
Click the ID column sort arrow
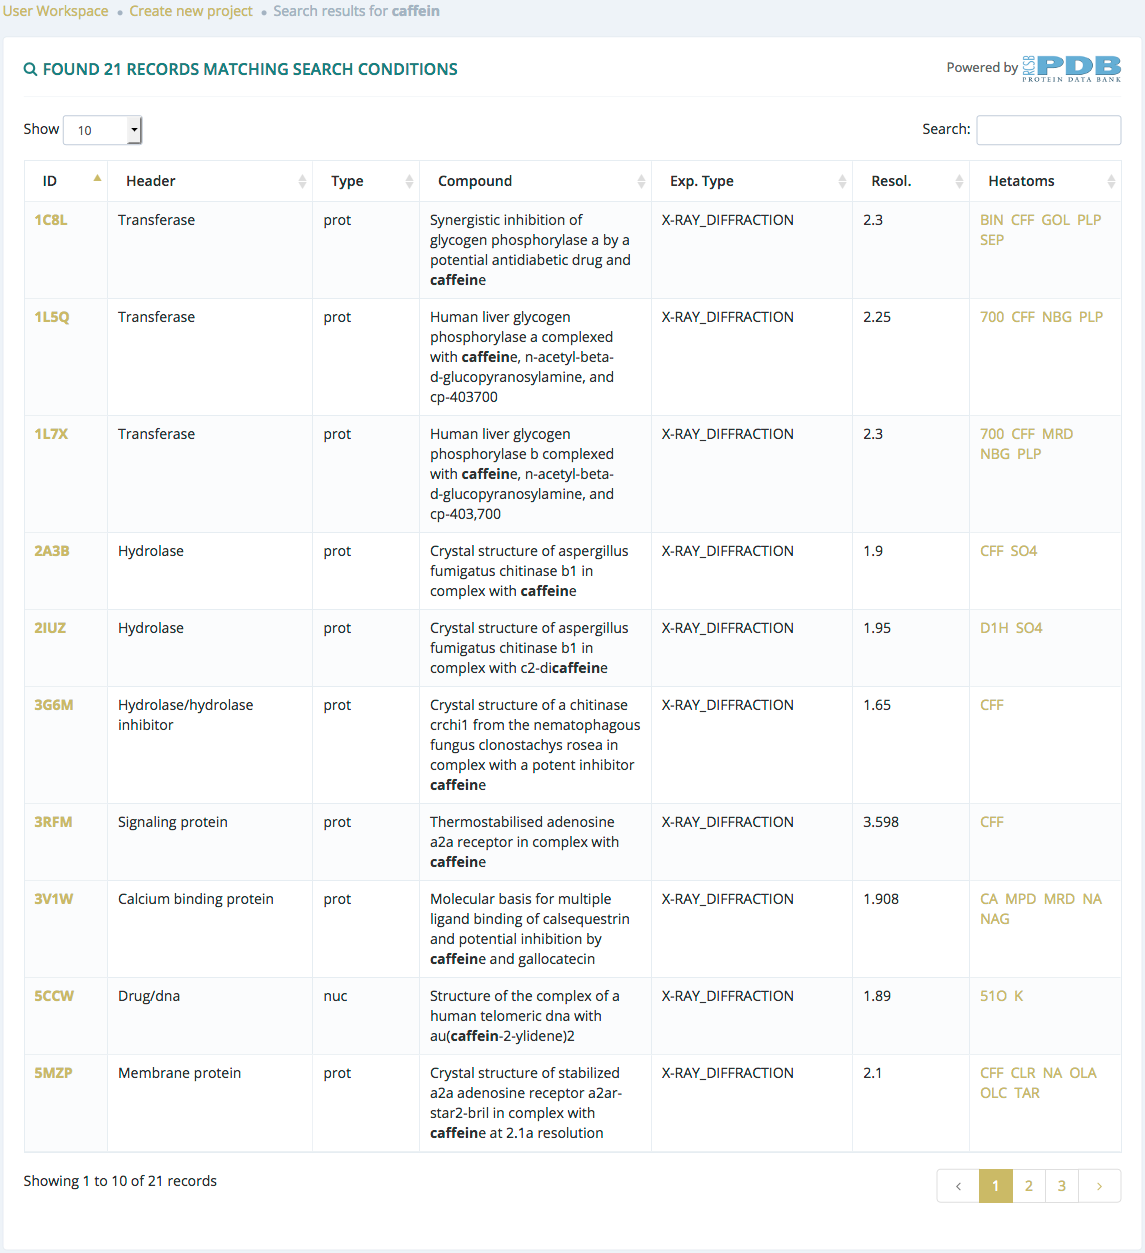tap(97, 178)
